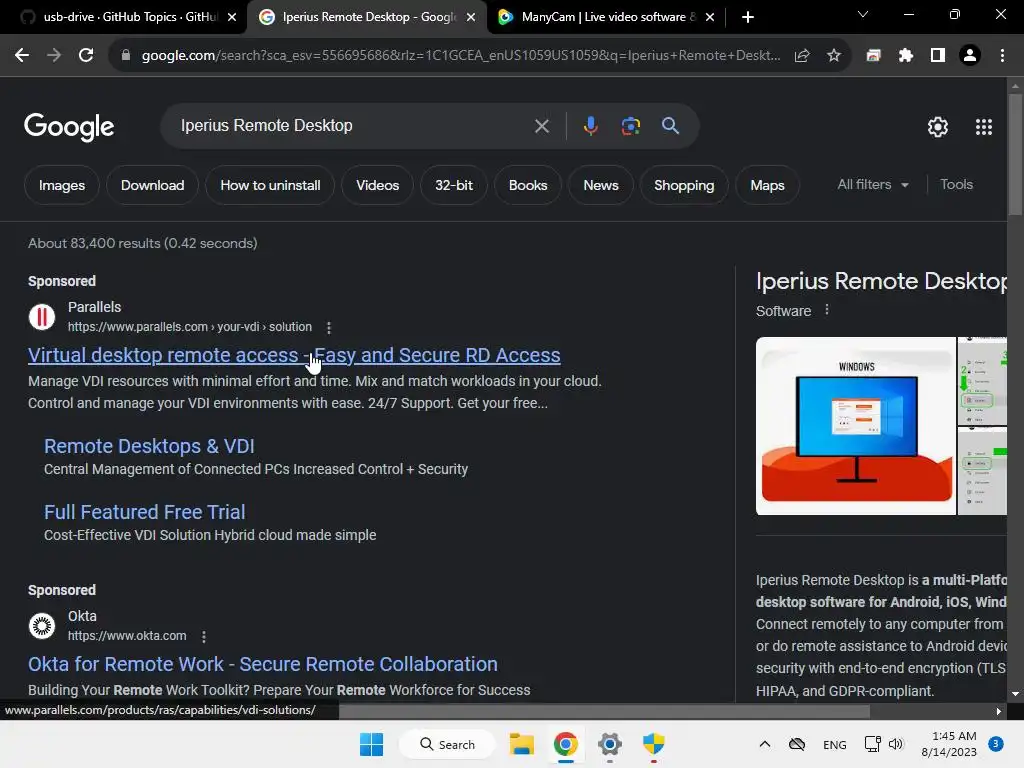Open the notification center badge
The width and height of the screenshot is (1024, 768).
pyautogui.click(x=995, y=744)
